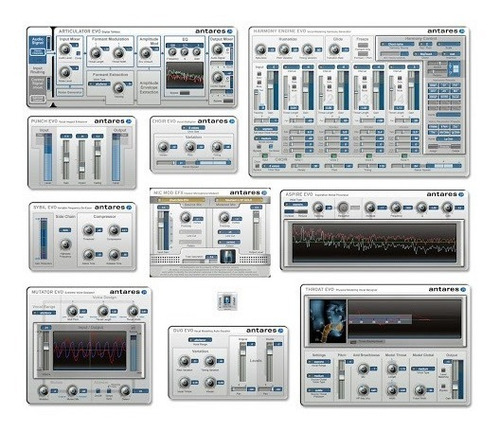This screenshot has height=435, width=500.
Task: Click the lower Output Mixer knob in Articulator
Action: click(217, 77)
